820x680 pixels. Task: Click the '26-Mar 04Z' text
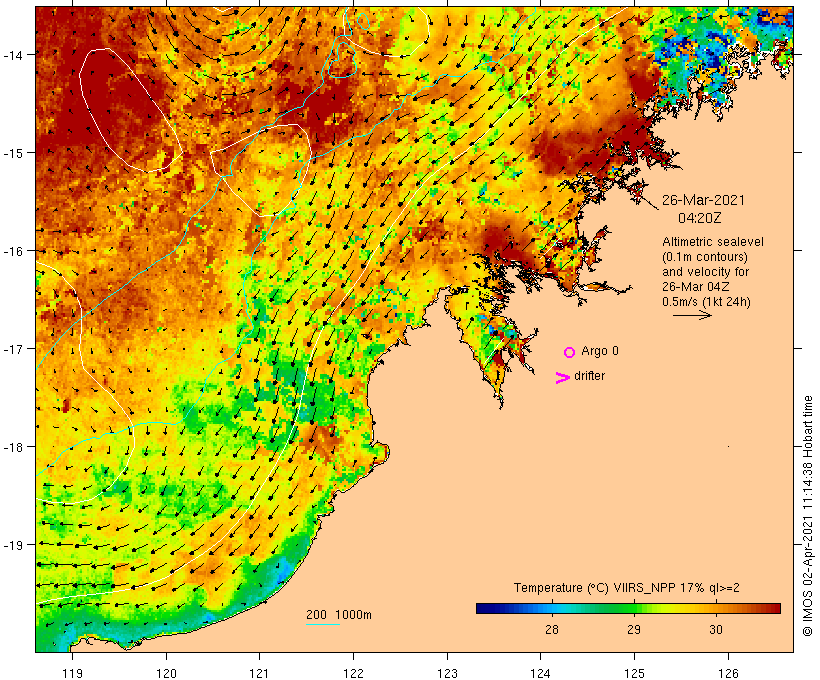(x=696, y=287)
